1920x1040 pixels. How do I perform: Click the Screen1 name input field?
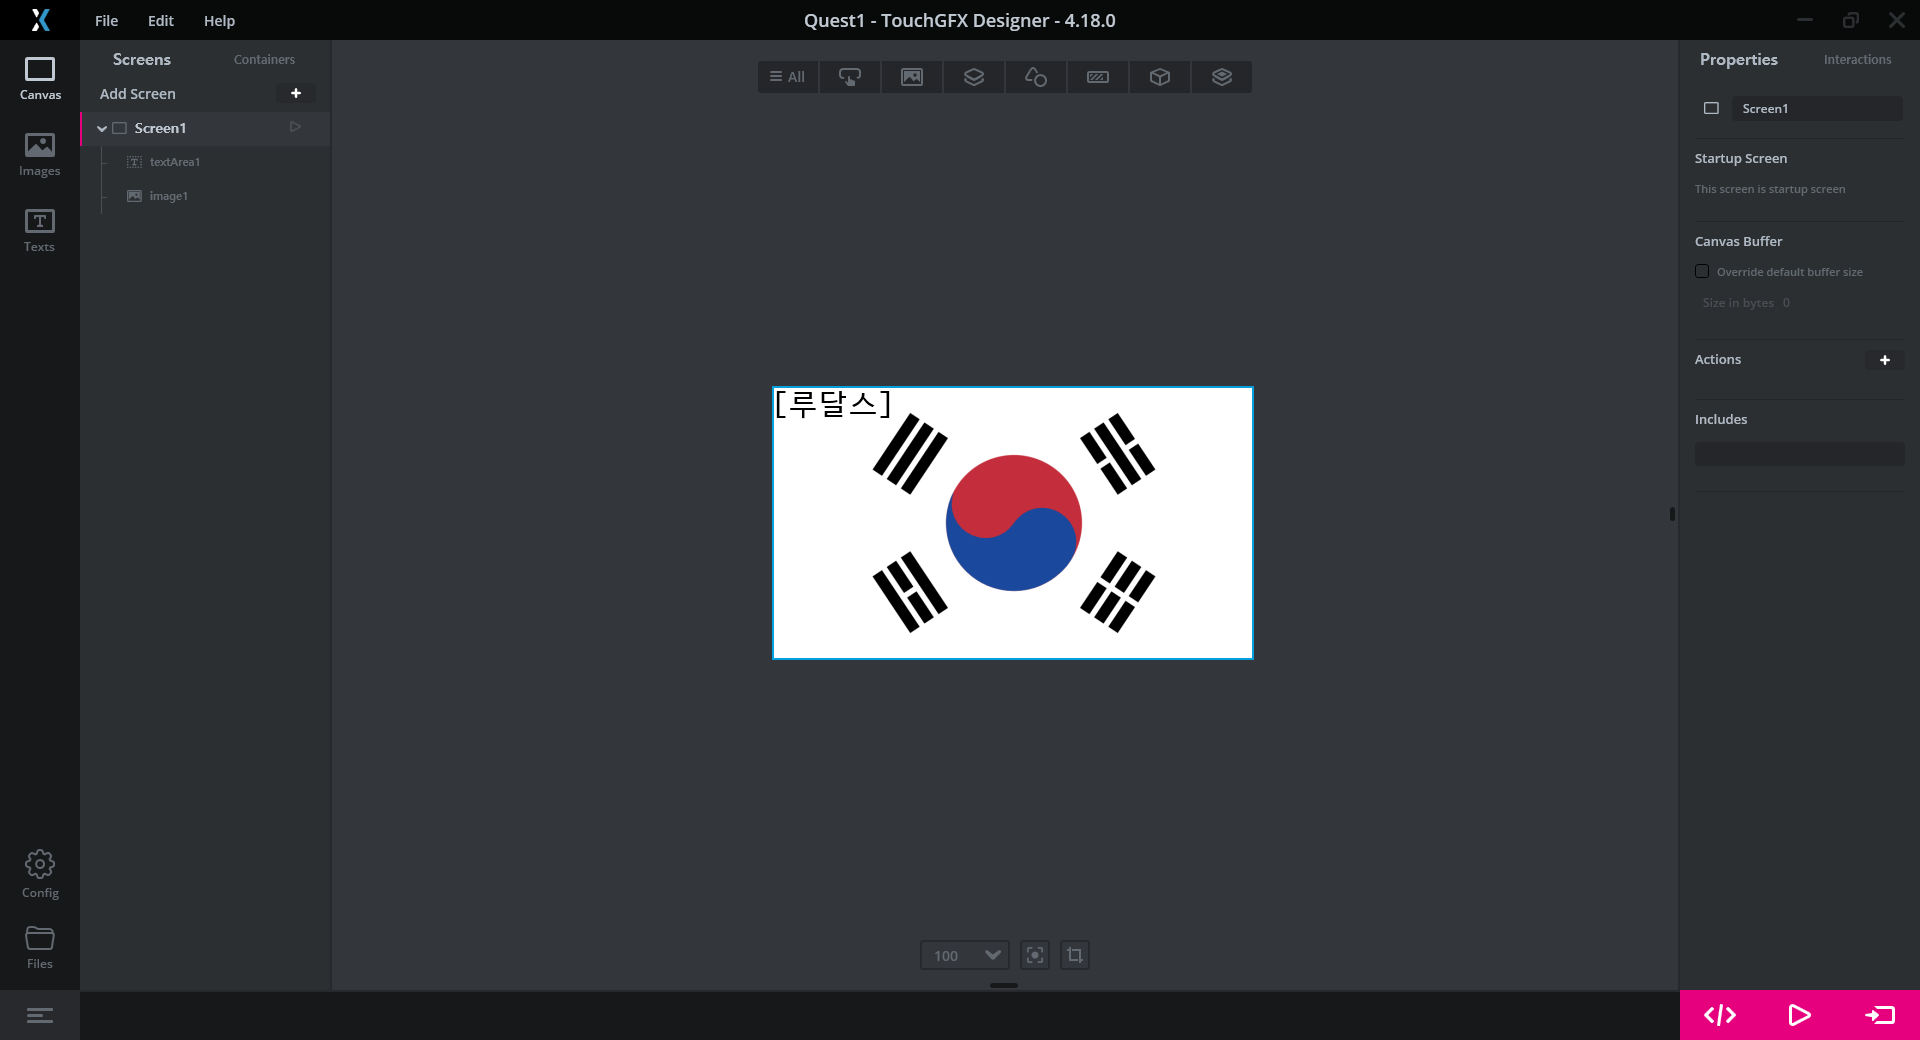coord(1817,108)
